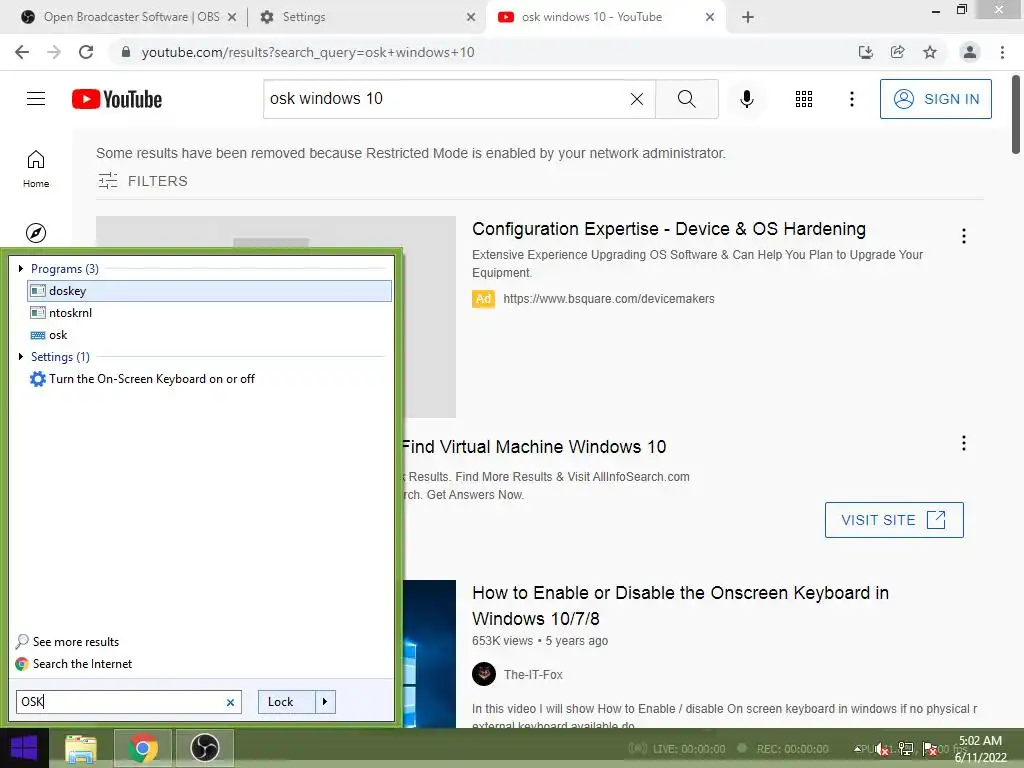
Task: Click the VISIT SITE button
Action: 894,520
